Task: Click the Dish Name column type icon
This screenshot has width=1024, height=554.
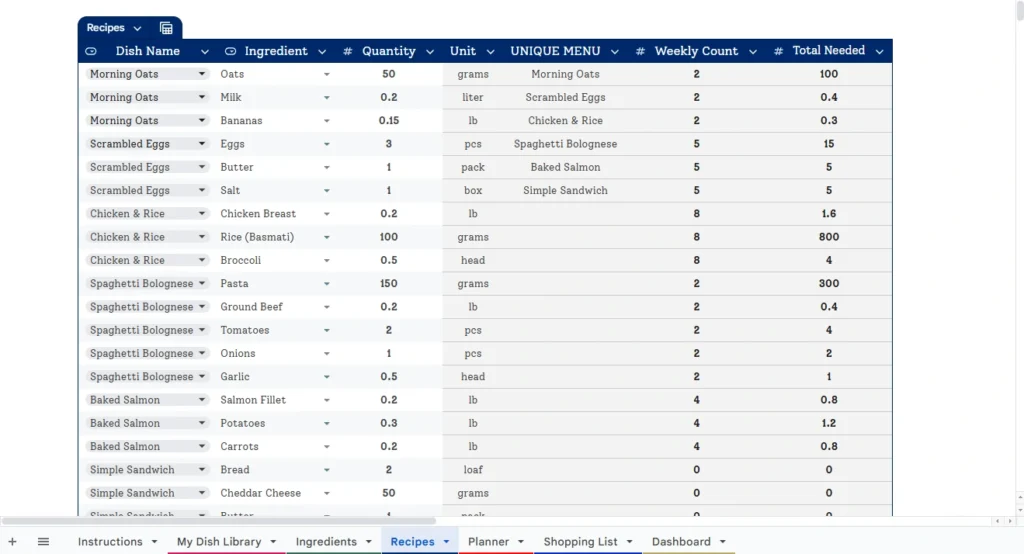Action: (91, 51)
